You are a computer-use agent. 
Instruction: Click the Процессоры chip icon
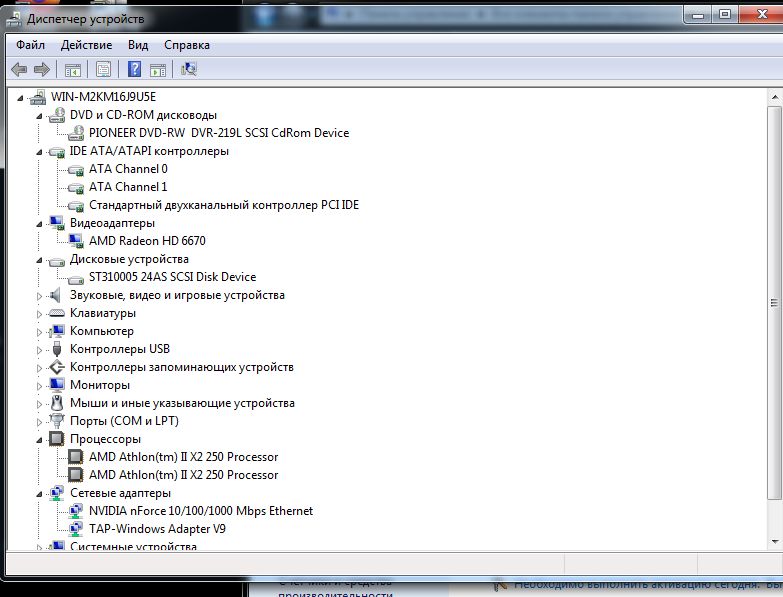point(56,439)
